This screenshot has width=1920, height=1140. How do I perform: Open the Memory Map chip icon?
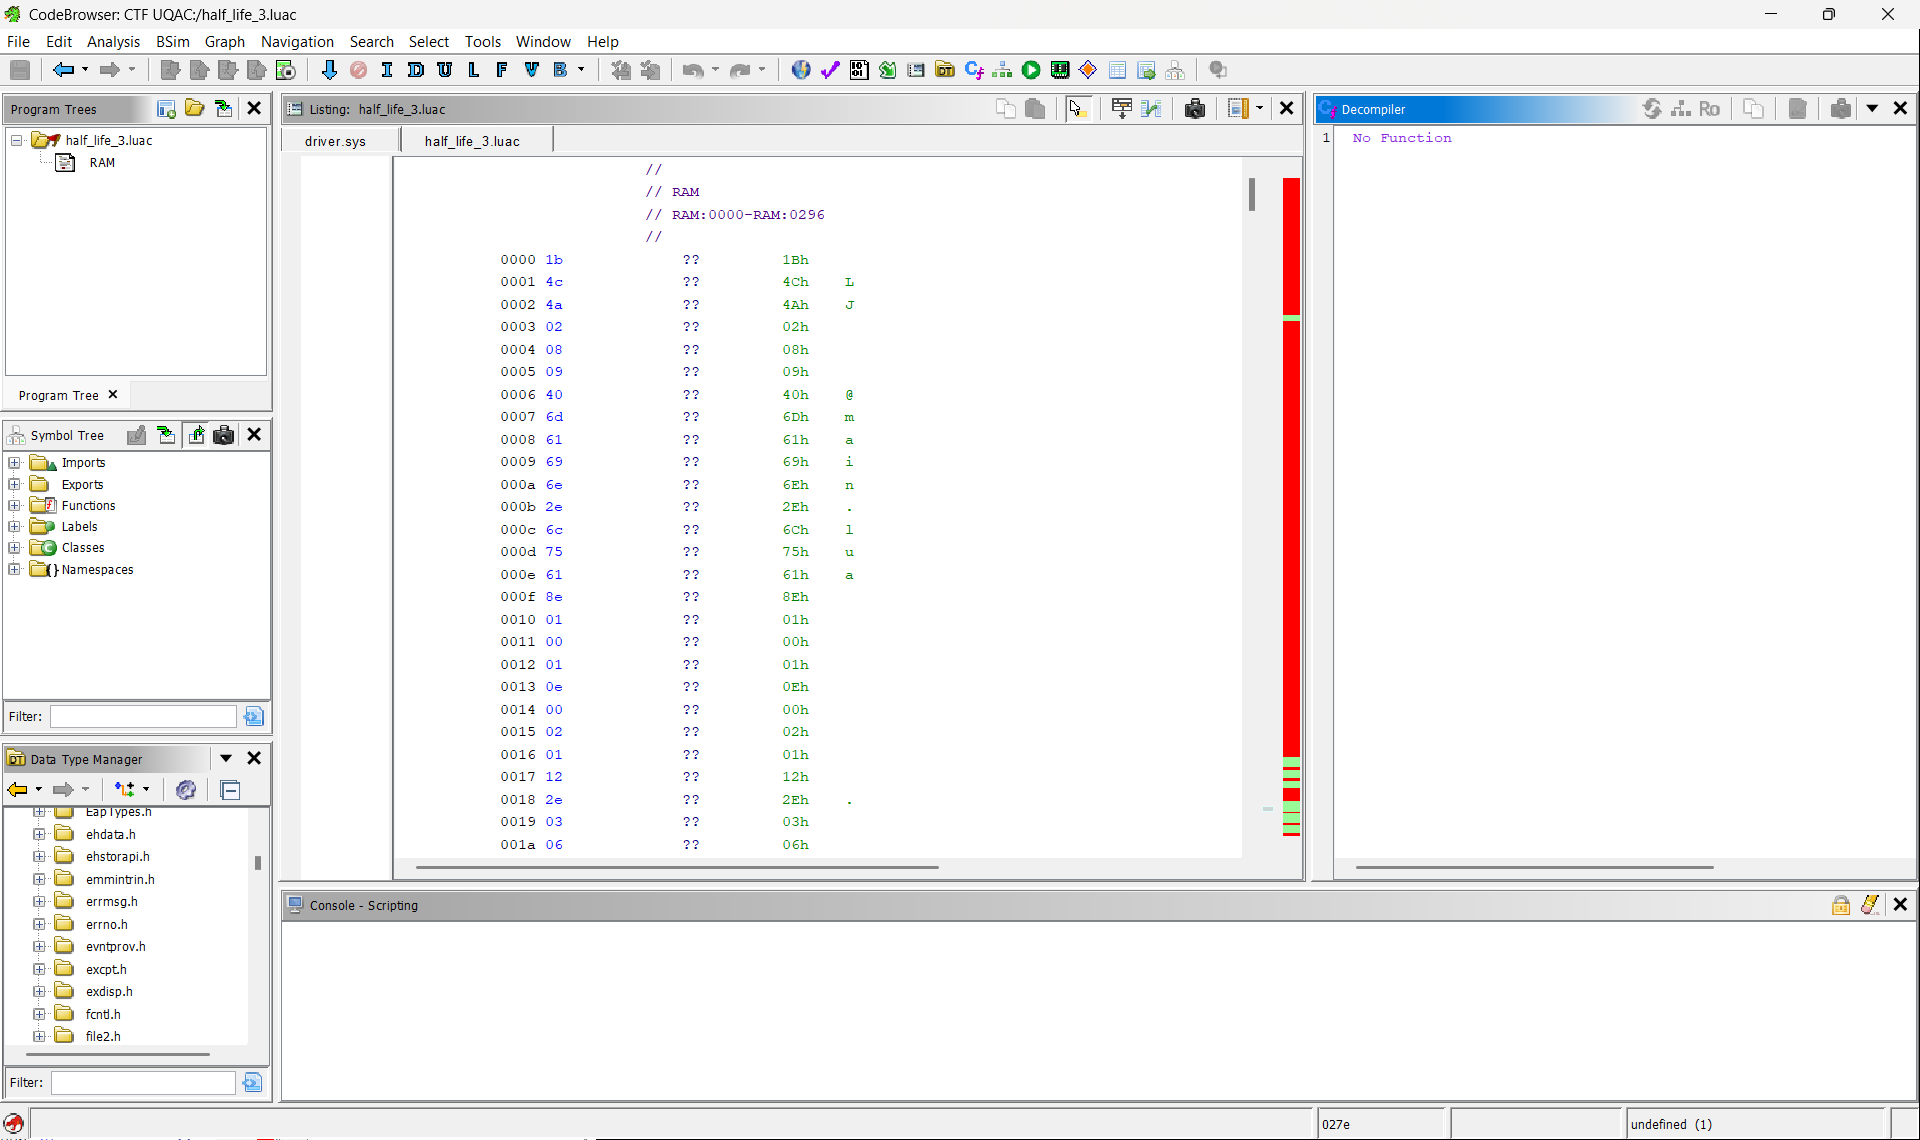tap(1060, 70)
